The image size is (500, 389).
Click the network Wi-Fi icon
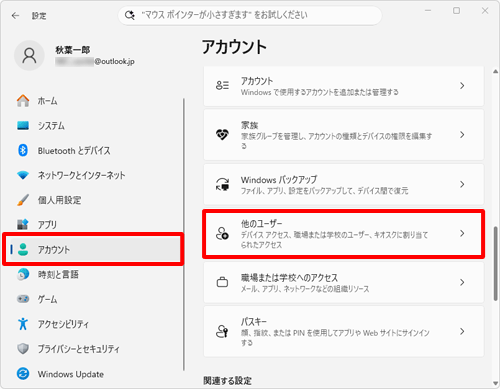23,175
